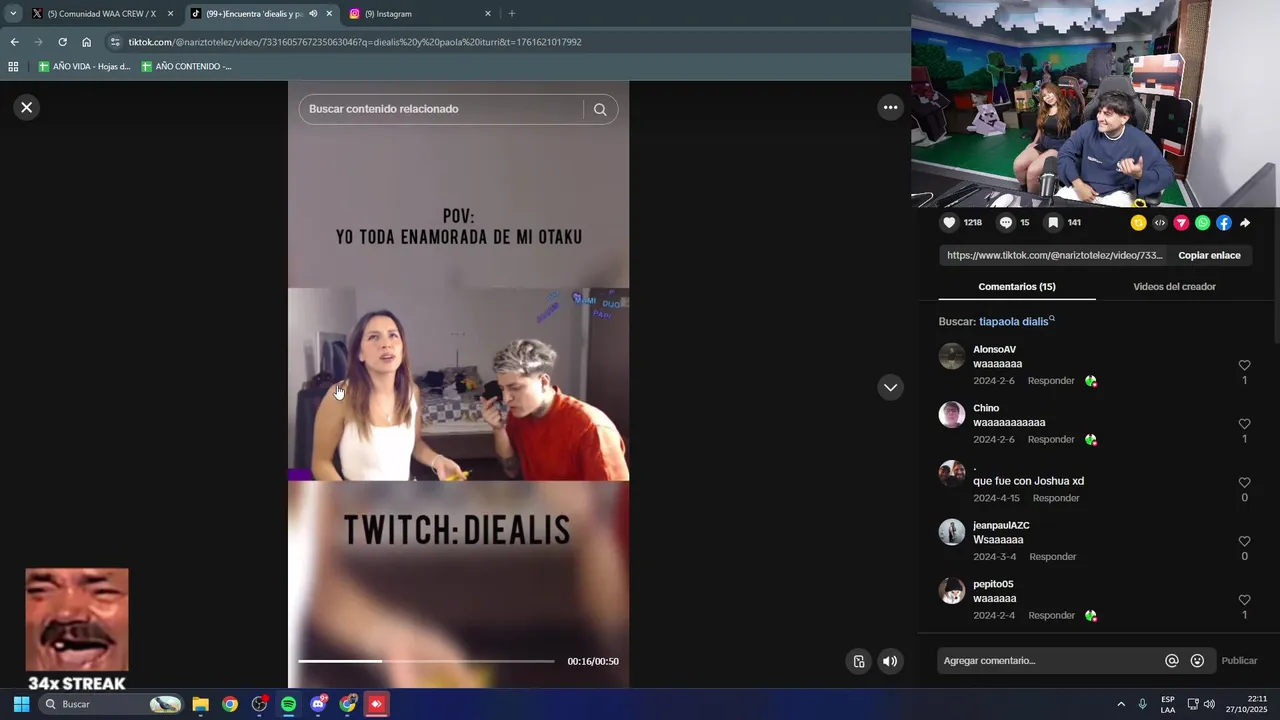
Task: Reply to Chino's comment
Action: click(x=1051, y=440)
